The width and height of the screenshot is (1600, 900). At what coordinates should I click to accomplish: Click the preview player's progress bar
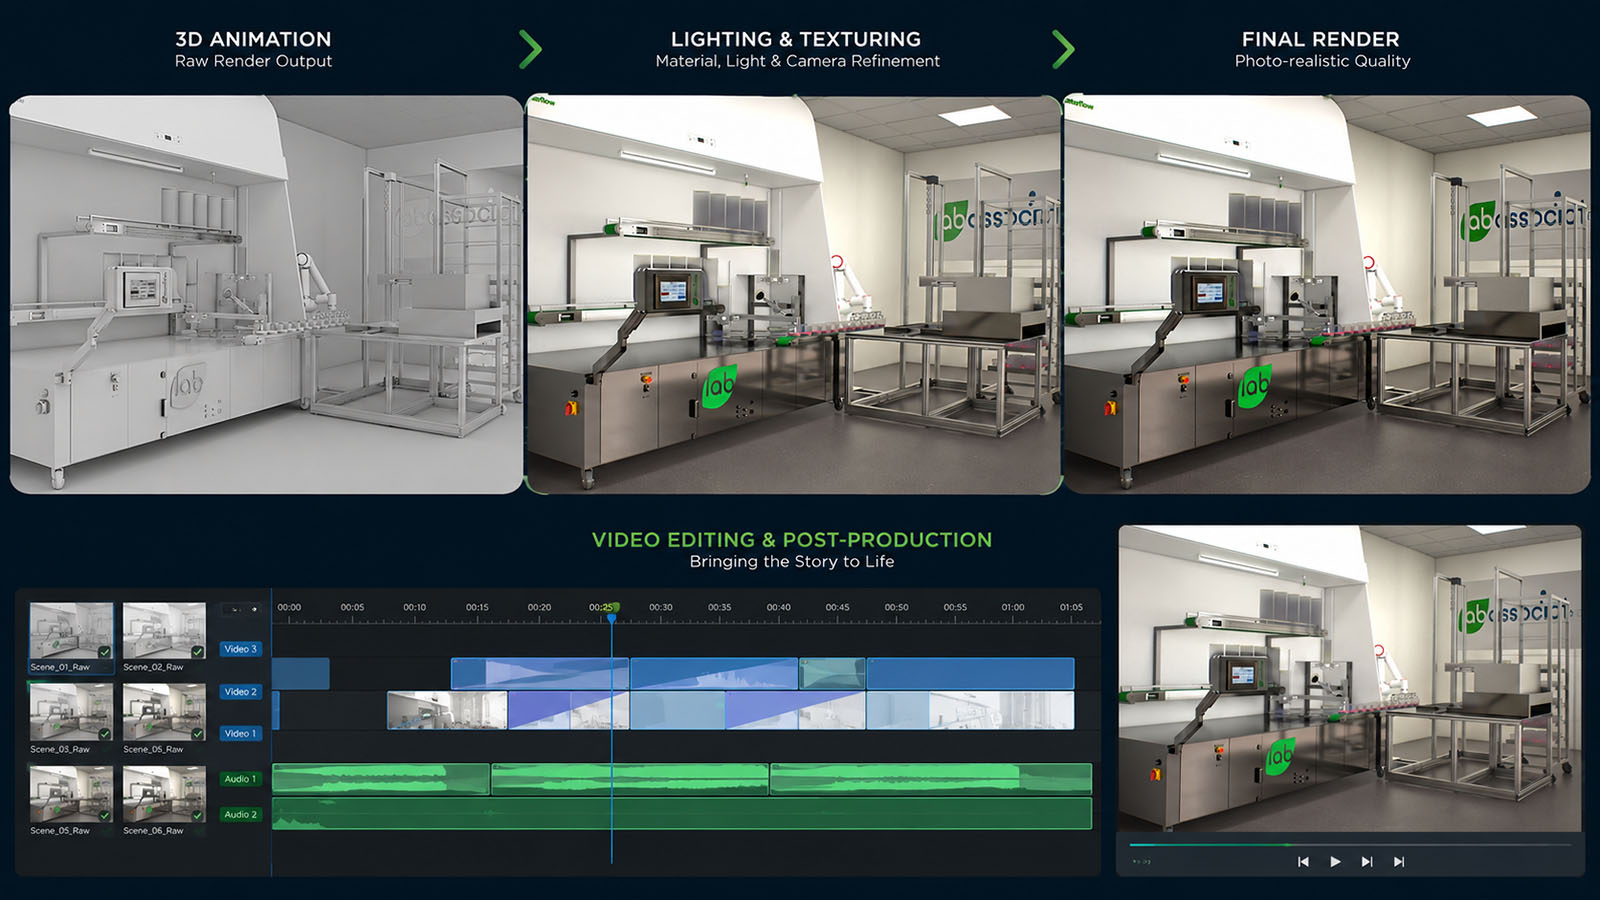1350,845
